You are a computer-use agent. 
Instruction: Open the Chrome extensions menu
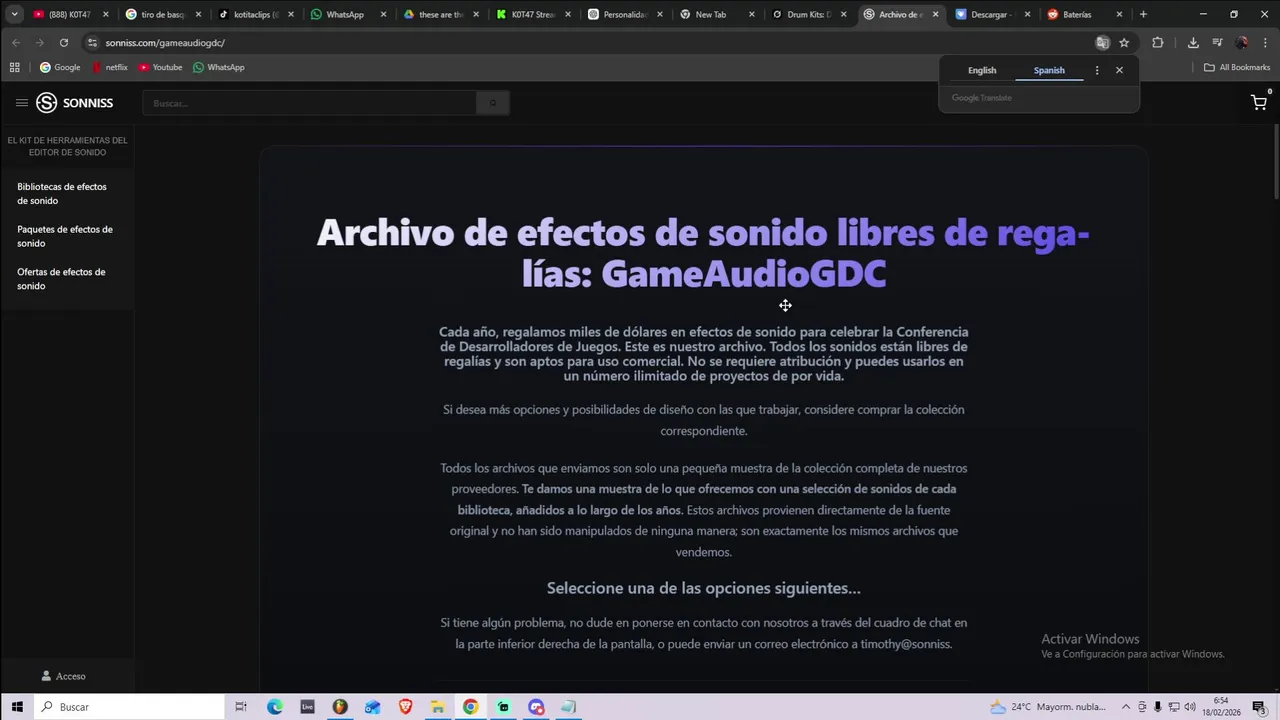[x=1158, y=43]
